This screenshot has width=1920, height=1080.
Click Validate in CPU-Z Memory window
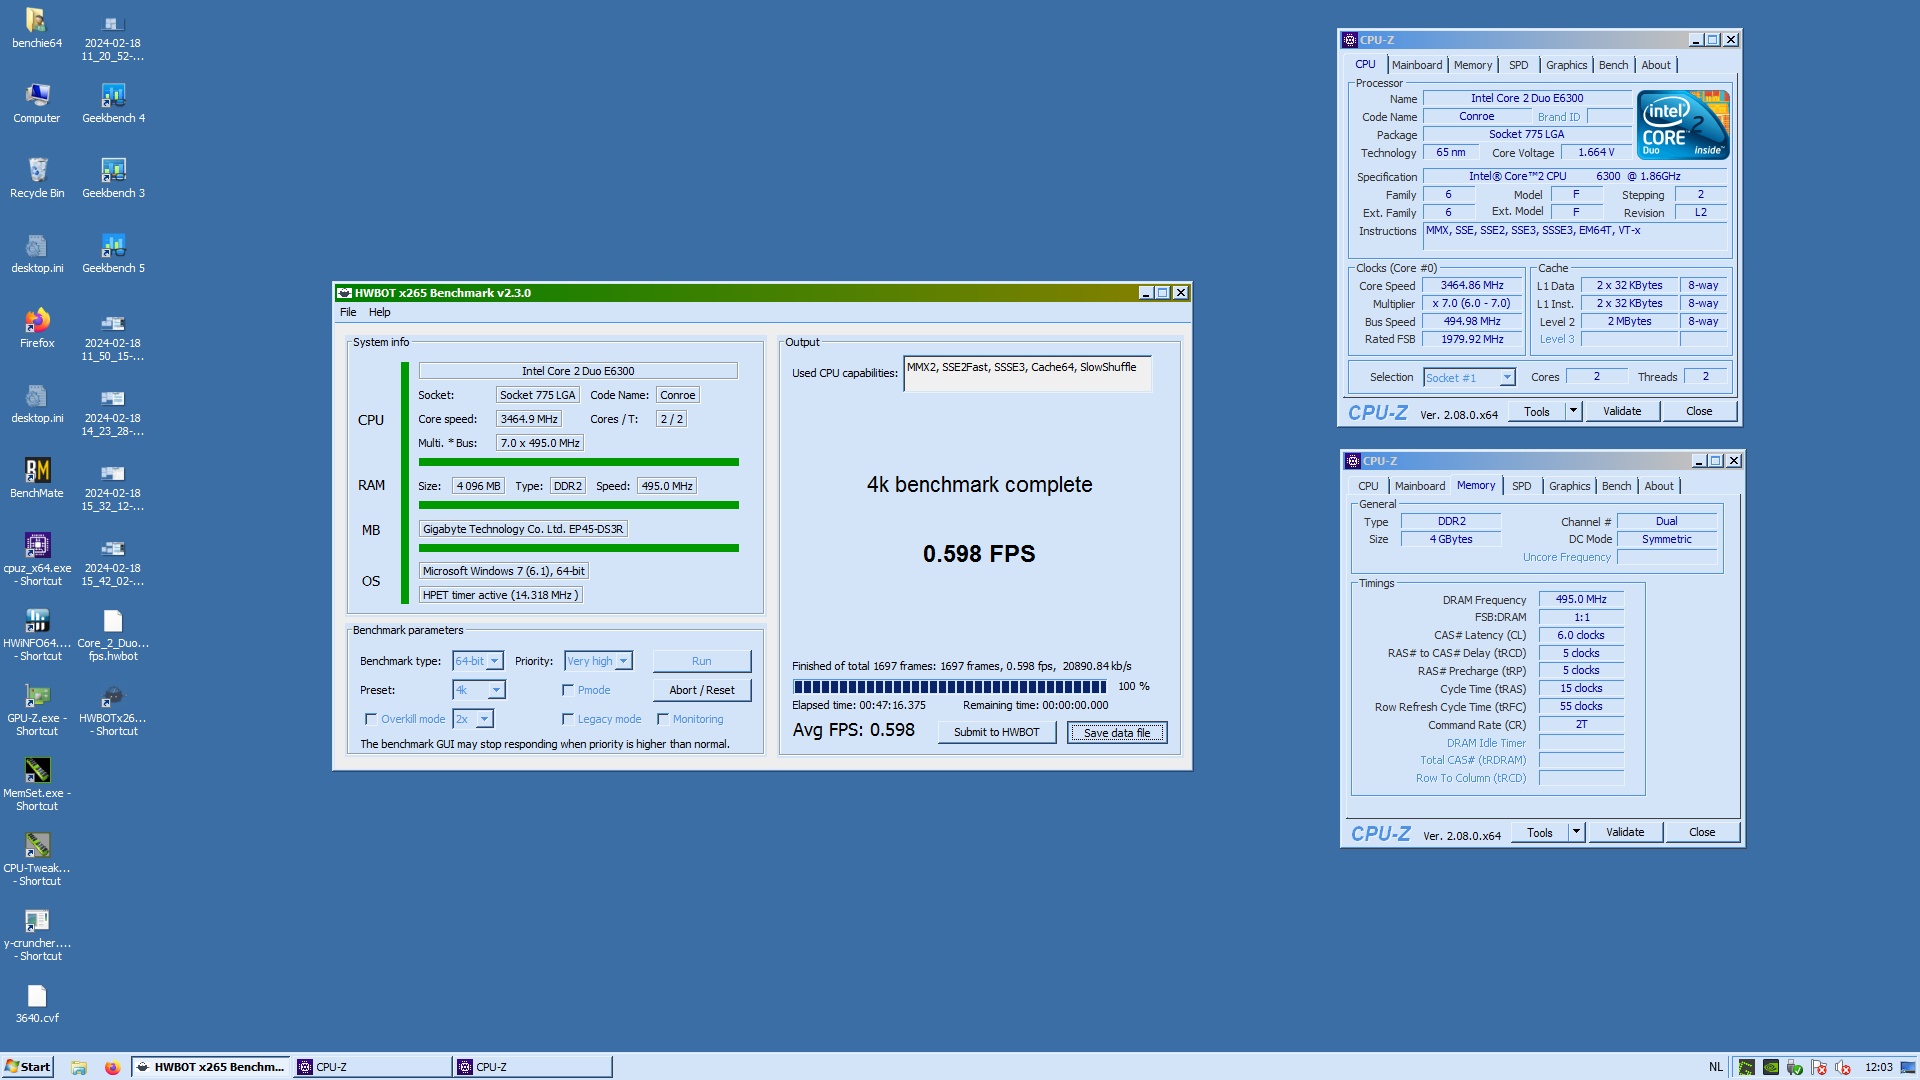(1625, 832)
